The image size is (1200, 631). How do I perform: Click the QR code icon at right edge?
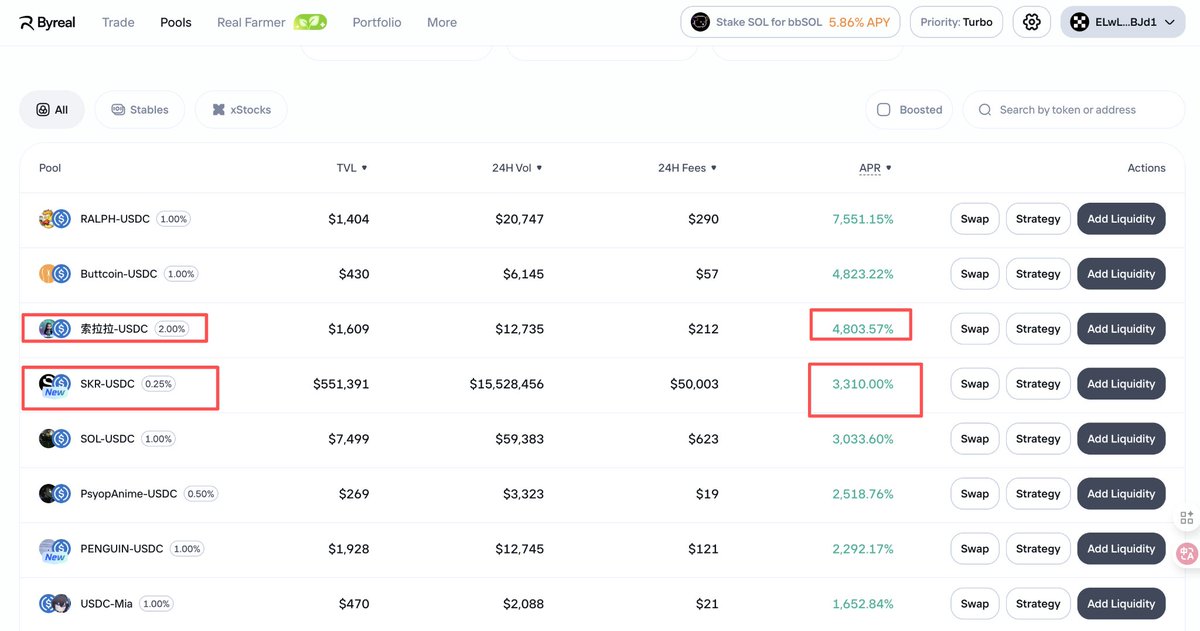(x=1187, y=517)
